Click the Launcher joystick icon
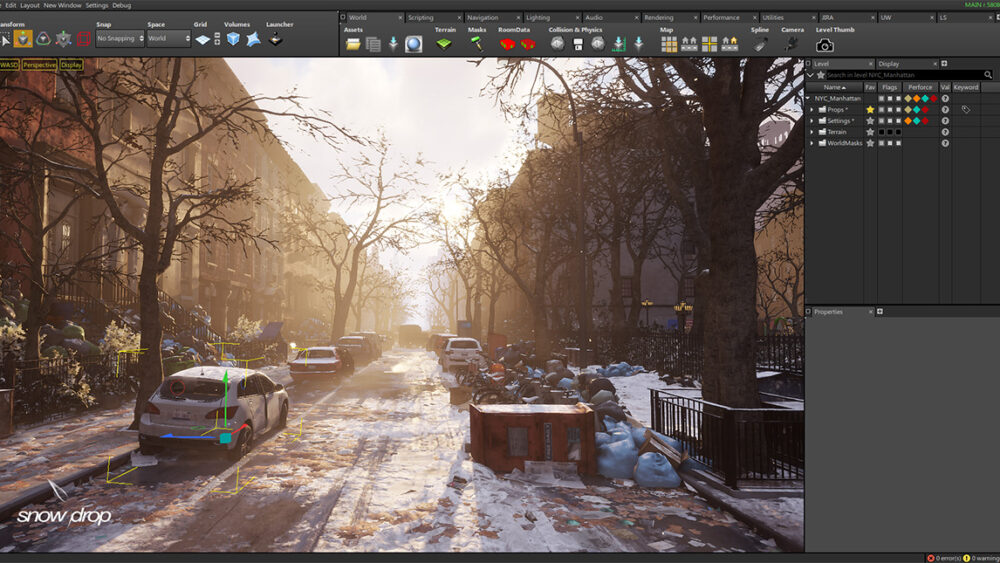 click(276, 40)
